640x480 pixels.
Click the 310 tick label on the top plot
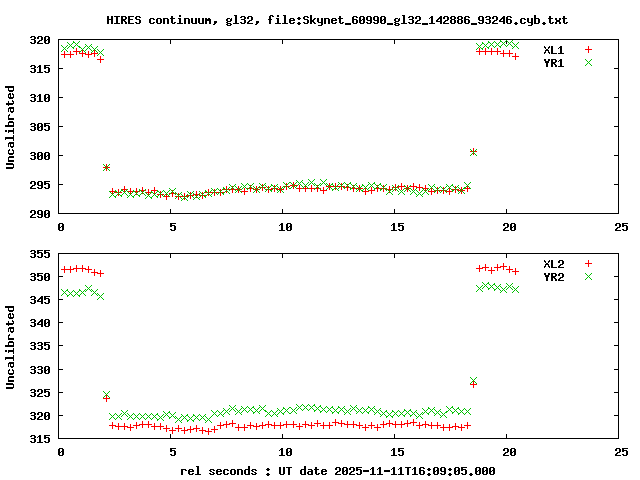tap(40, 98)
